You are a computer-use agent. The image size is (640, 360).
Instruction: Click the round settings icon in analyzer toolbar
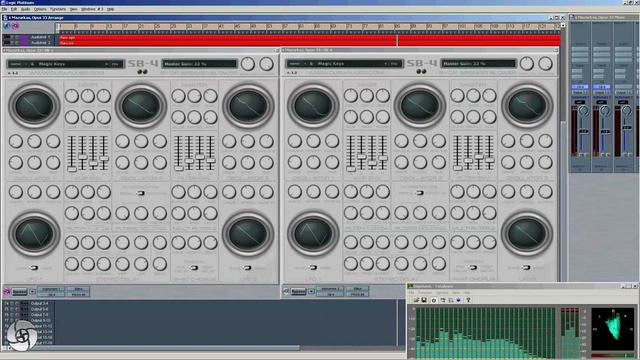(433, 300)
